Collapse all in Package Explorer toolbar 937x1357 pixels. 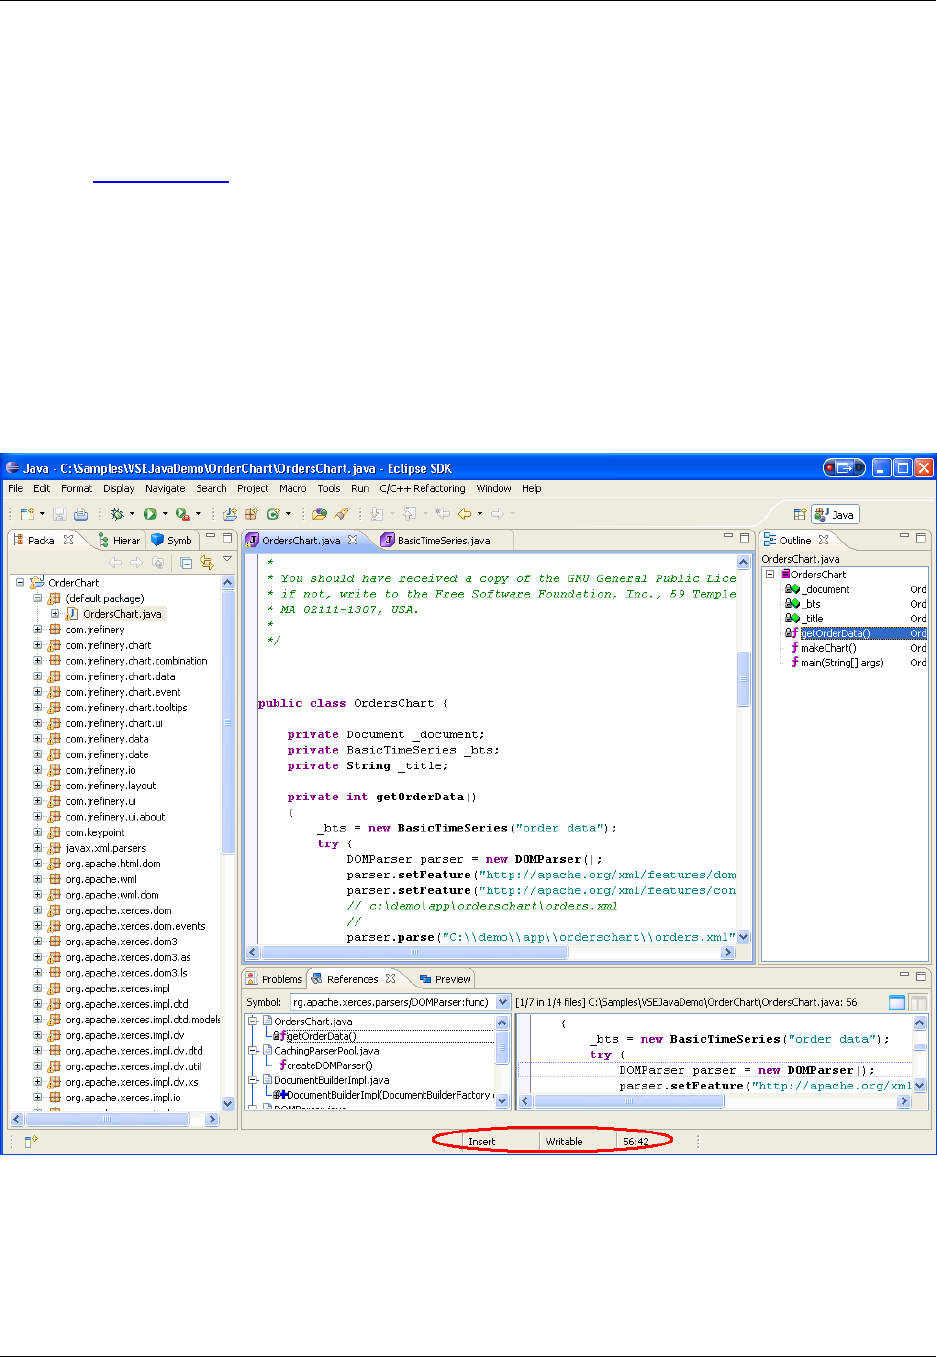point(186,562)
